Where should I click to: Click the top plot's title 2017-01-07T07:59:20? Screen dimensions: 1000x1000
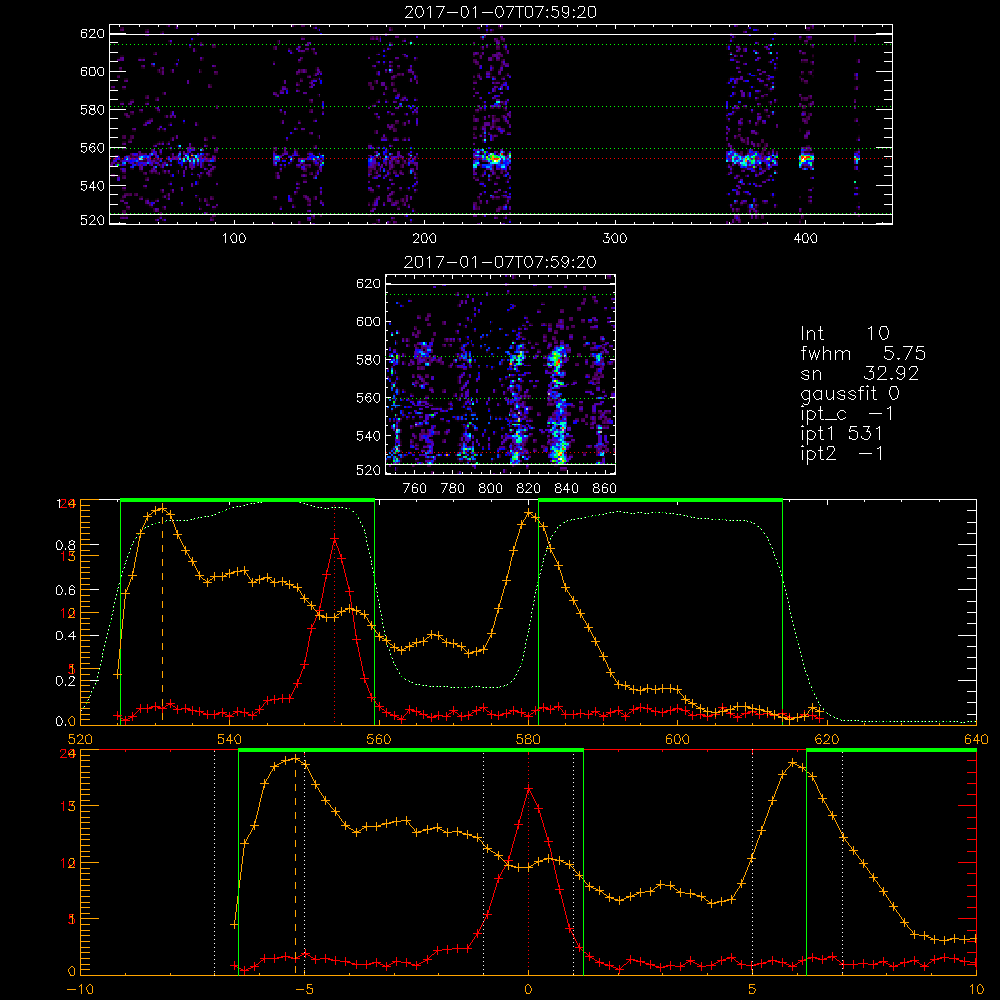500,12
